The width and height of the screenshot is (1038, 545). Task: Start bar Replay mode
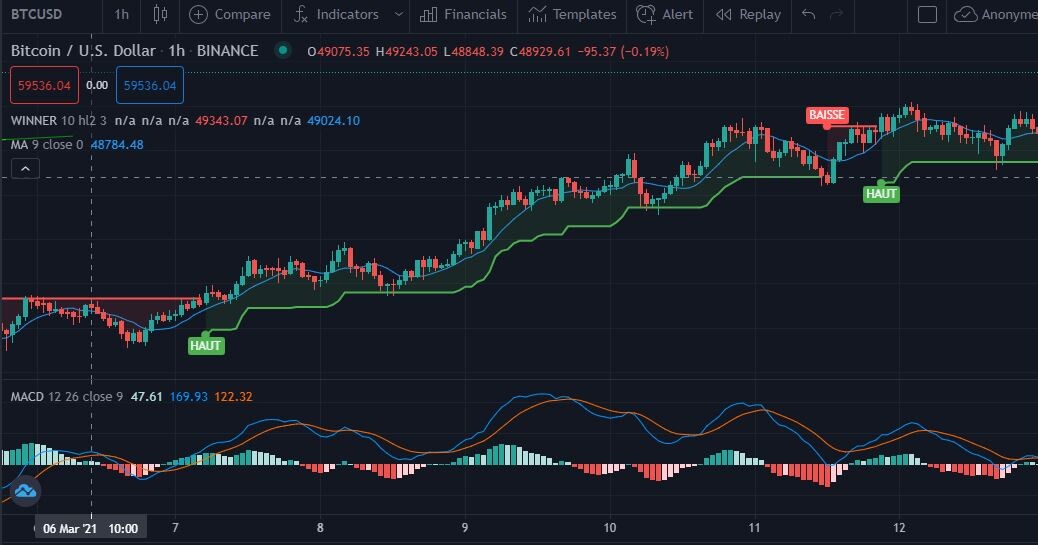(748, 14)
